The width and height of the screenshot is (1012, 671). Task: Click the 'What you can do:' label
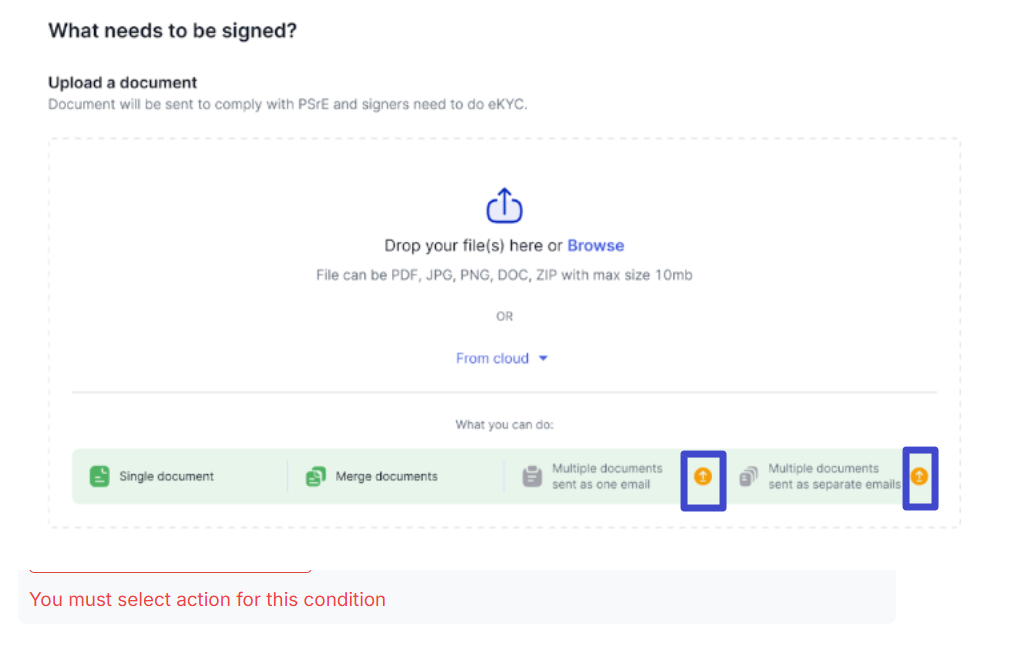tap(504, 424)
